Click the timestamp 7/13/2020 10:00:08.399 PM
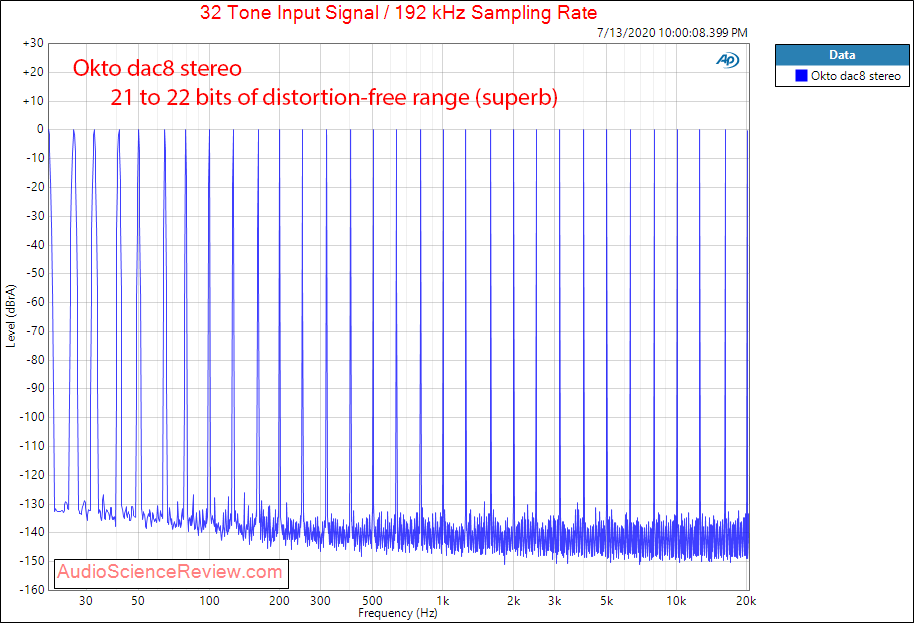 click(672, 33)
